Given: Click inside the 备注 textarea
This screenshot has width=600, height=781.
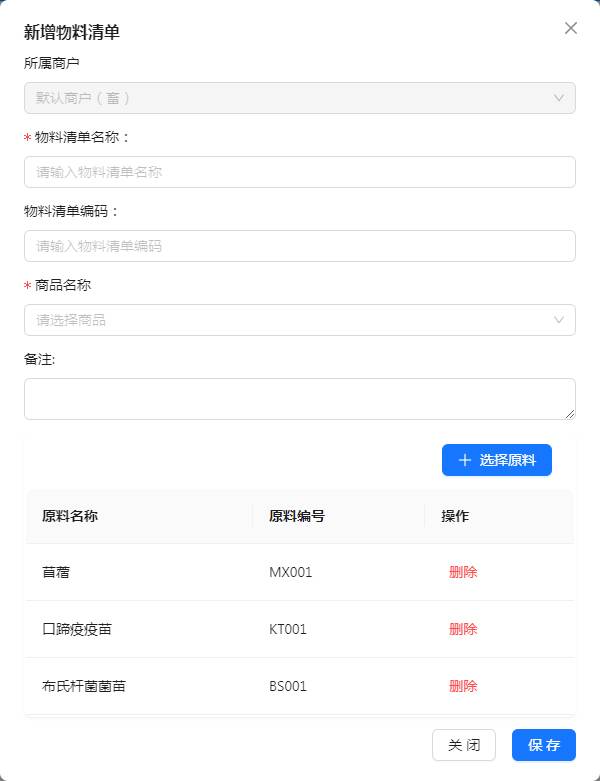Looking at the screenshot, I should [299, 399].
